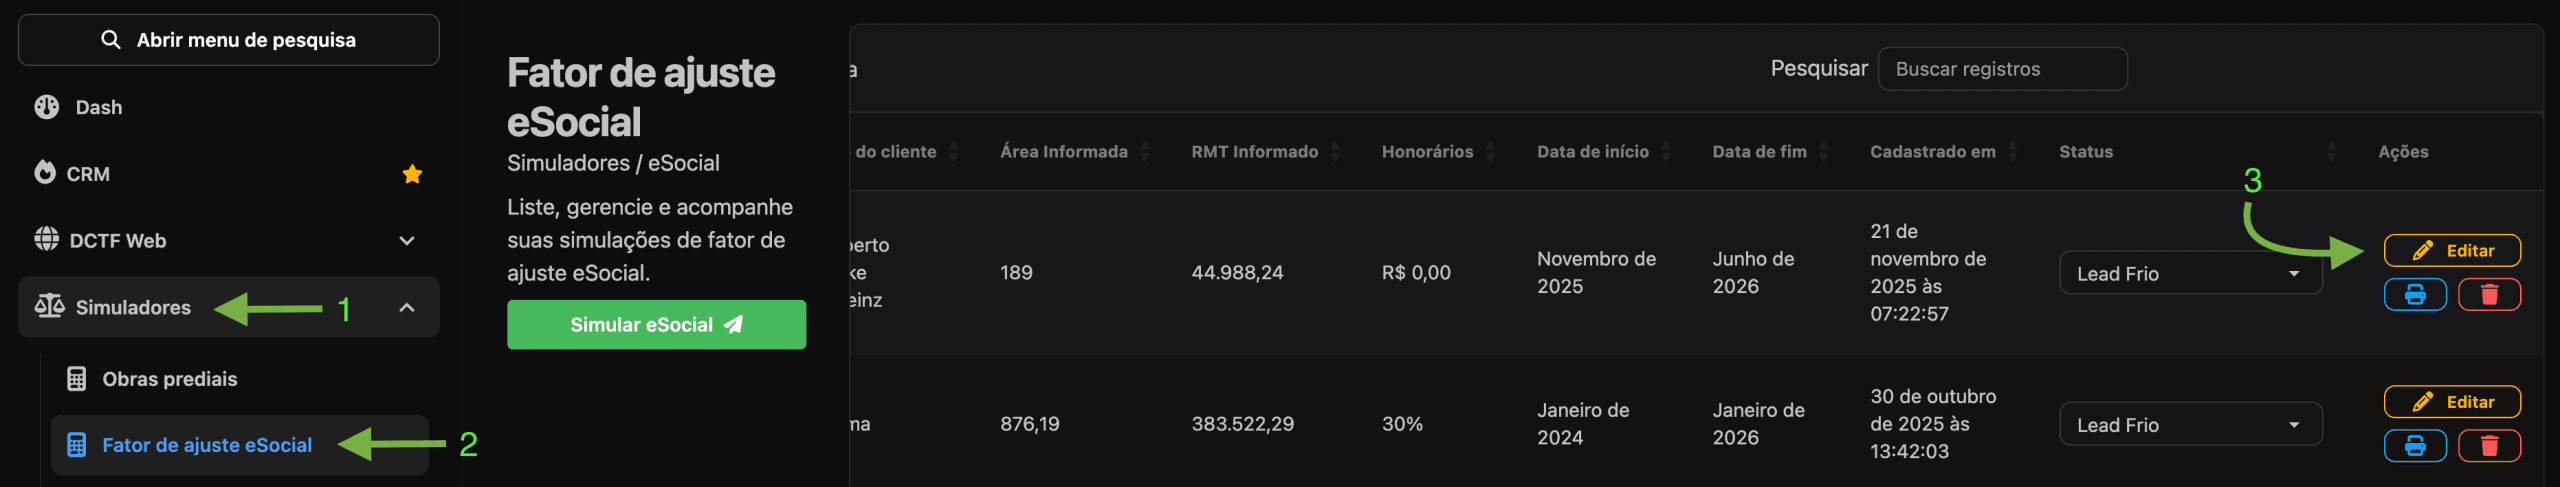This screenshot has height=487, width=2560.
Task: Click the print icon in first row
Action: (x=2414, y=295)
